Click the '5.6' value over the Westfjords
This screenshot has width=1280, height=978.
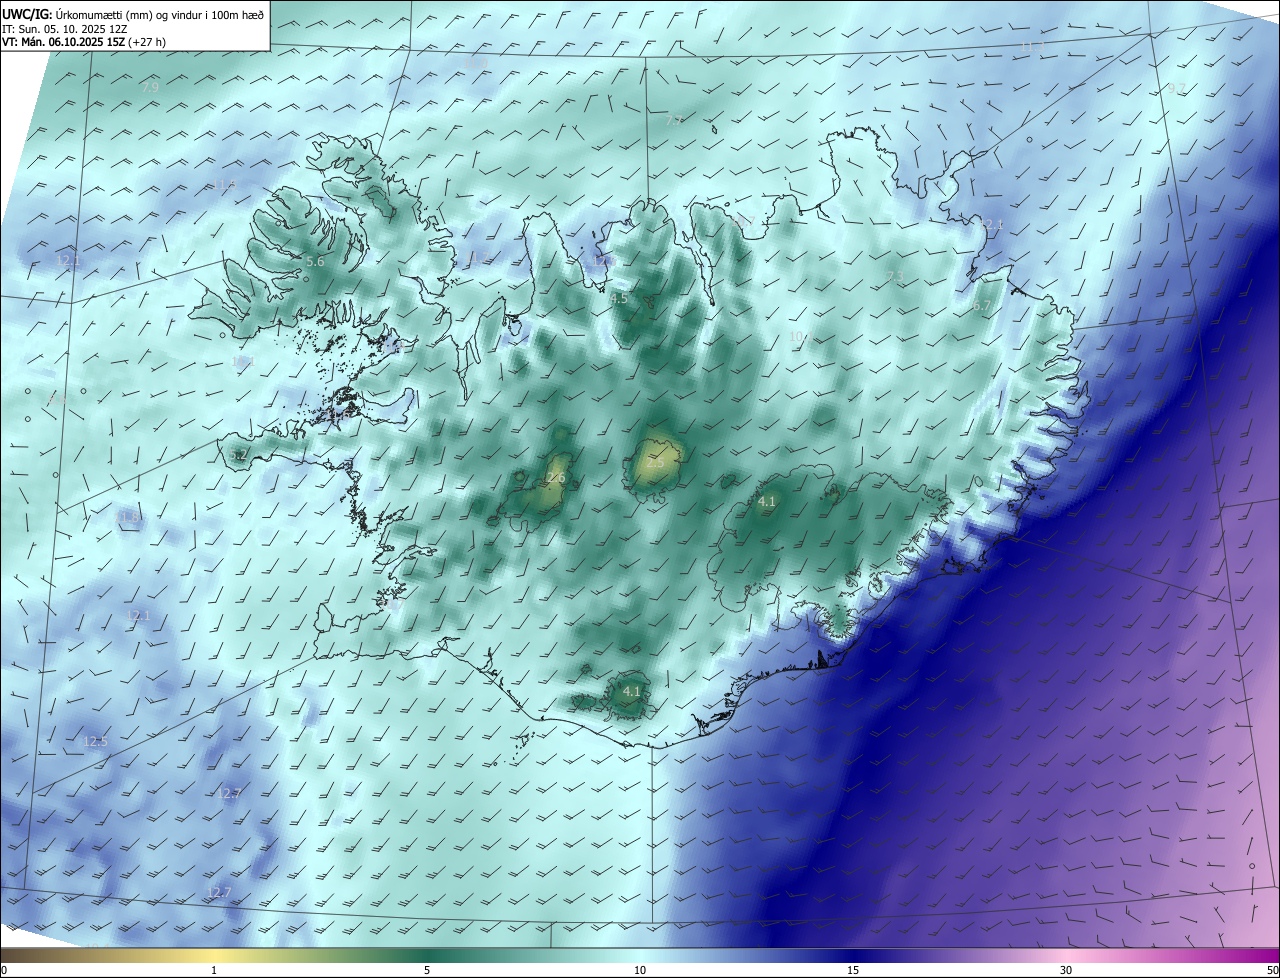point(315,261)
